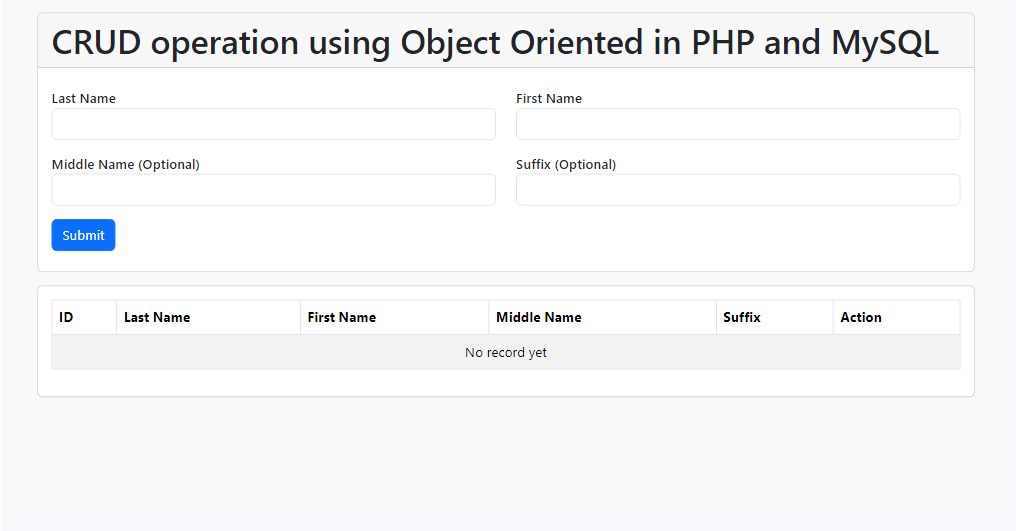Screen dimensions: 1016x531
Task: Click the CRUD operation page heading
Action: (x=495, y=43)
